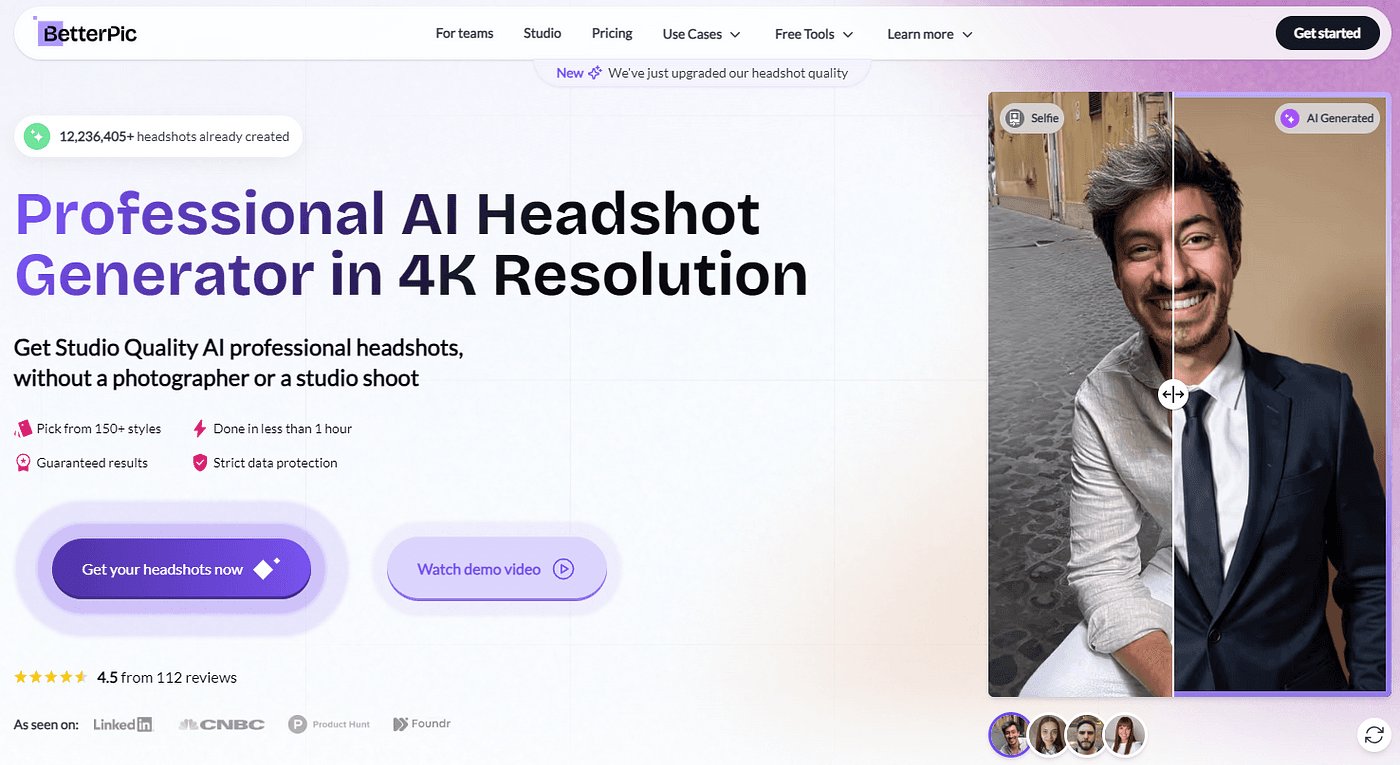Click the Product Hunt logo
Screen dimensions: 1400x765
(x=329, y=724)
